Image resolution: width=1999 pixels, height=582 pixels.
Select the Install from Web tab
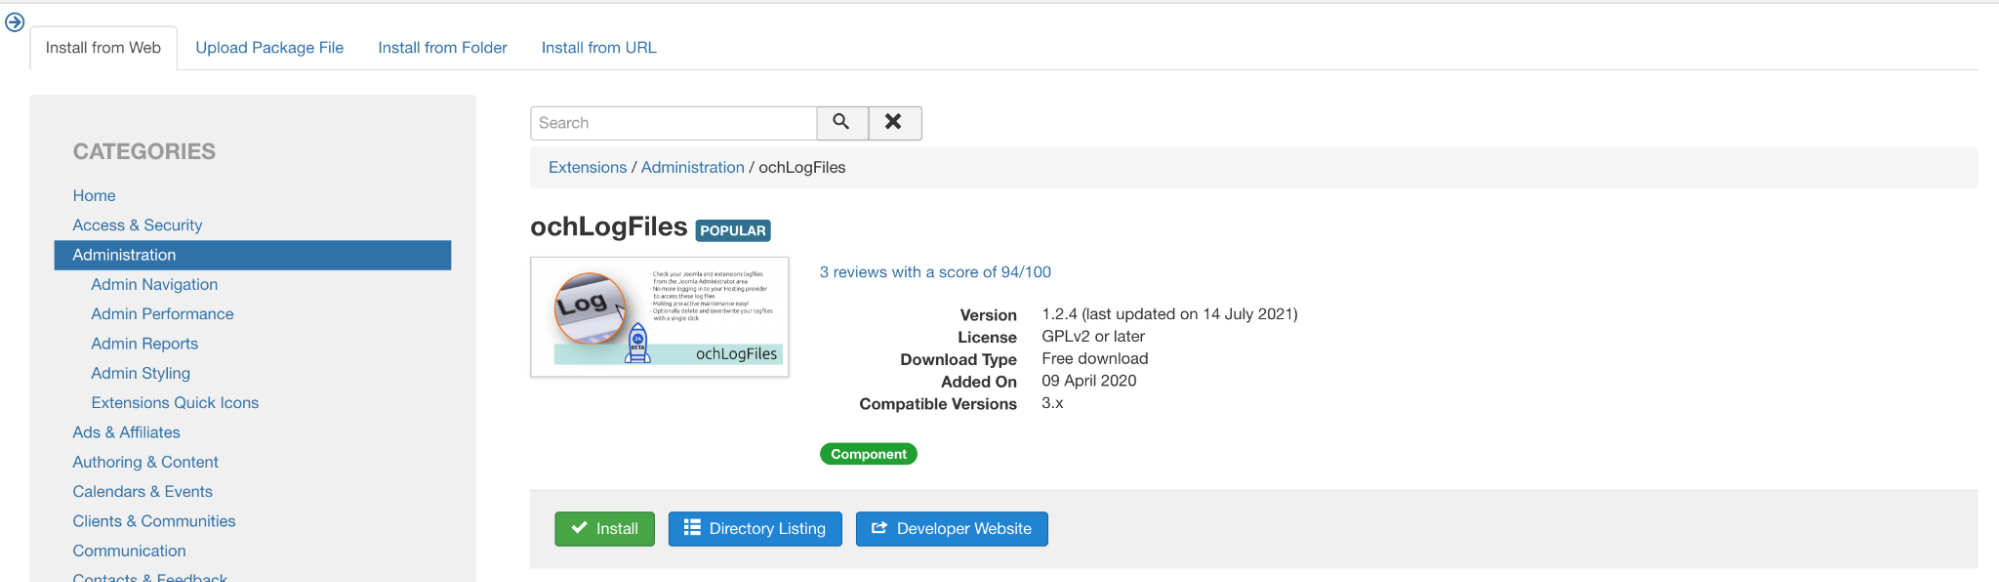(x=103, y=47)
